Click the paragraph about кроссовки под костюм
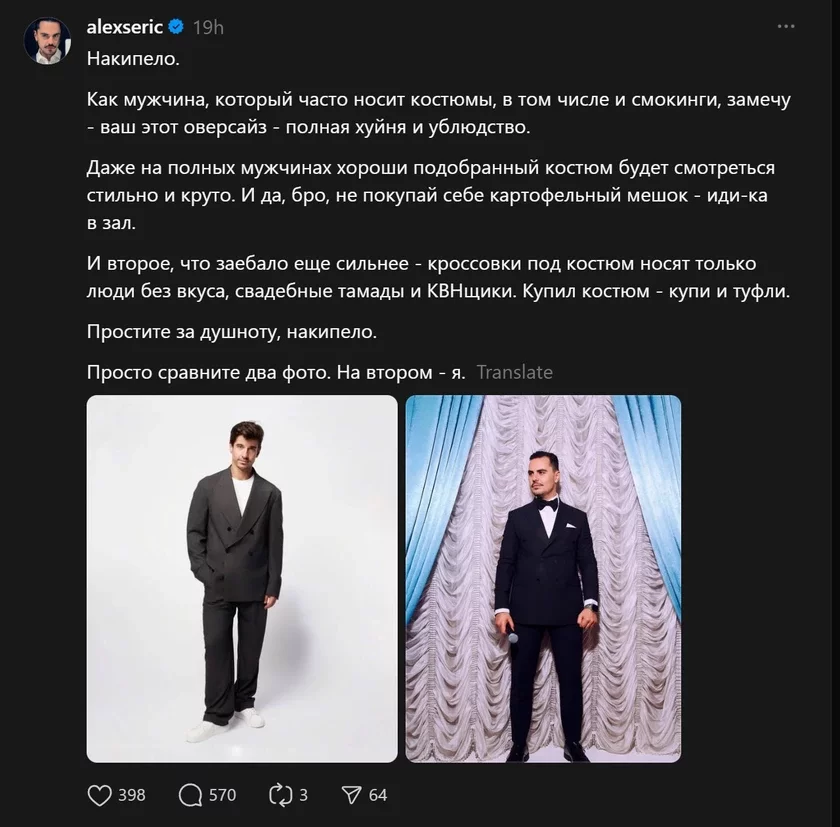Viewport: 840px width, 827px height. pos(437,279)
